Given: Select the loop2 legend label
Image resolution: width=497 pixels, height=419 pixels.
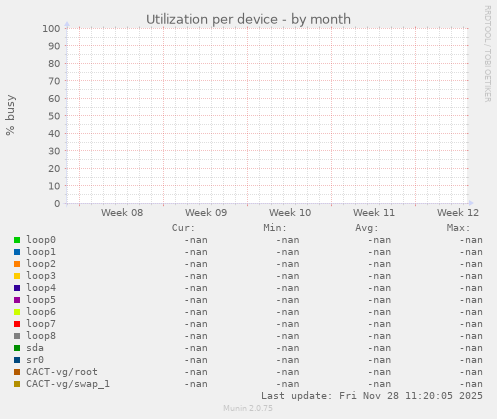Looking at the screenshot, I should coord(41,264).
